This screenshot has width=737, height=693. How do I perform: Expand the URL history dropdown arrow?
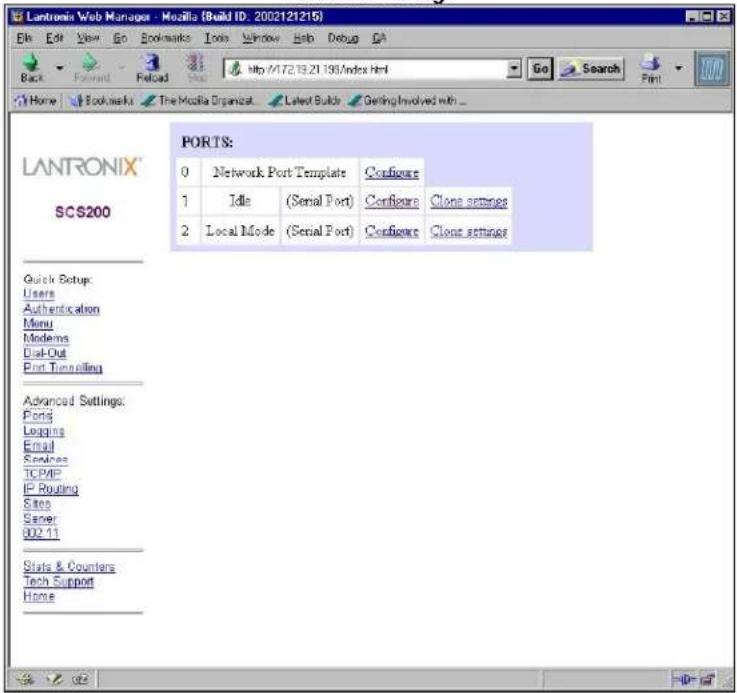[x=515, y=70]
